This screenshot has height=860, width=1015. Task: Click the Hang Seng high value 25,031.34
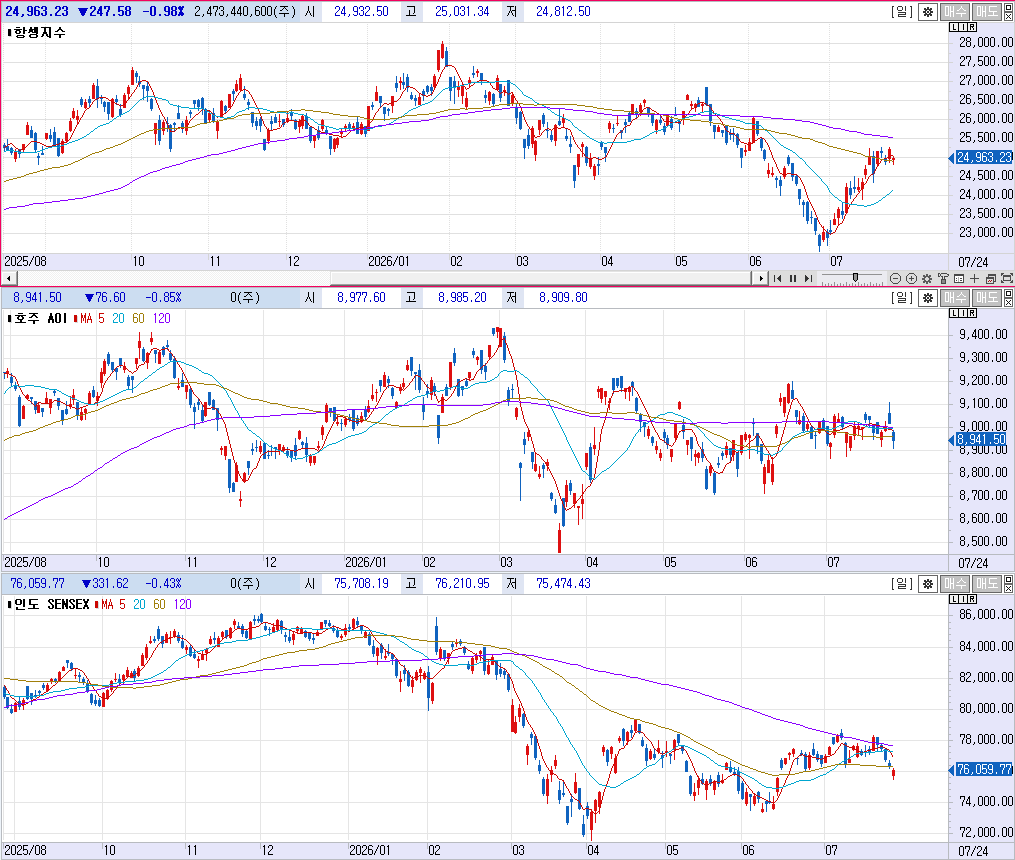tap(462, 12)
